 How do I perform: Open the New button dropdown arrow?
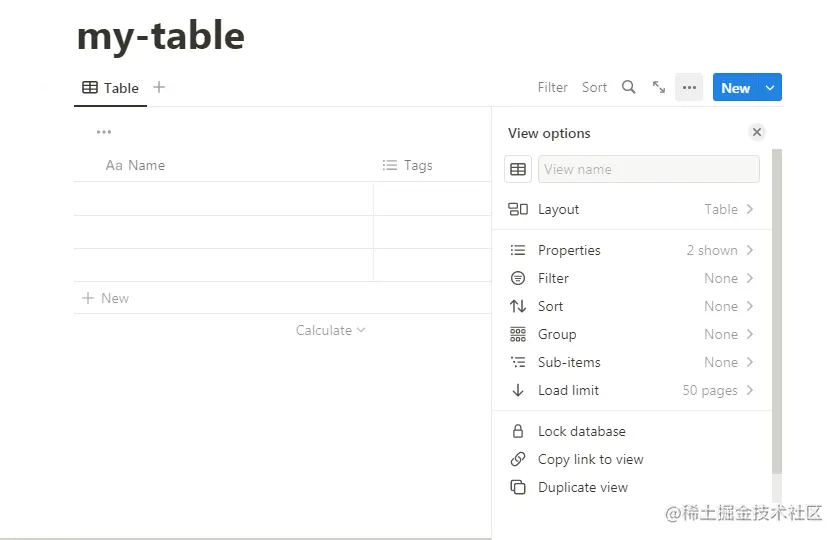click(770, 87)
